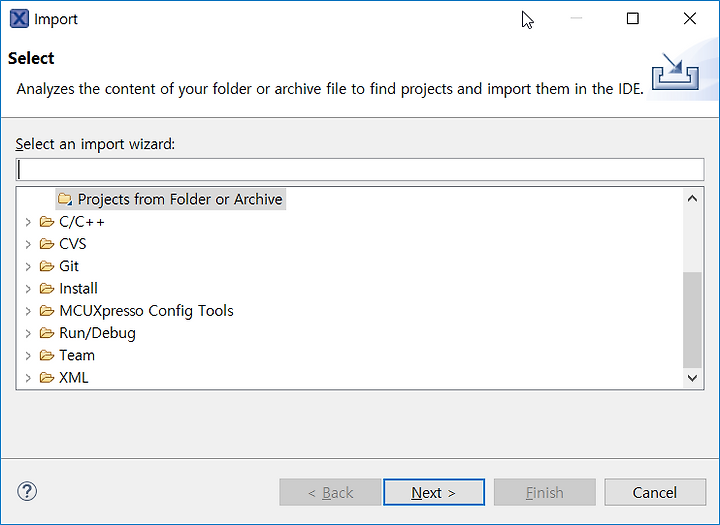Go to the Next wizard page
The width and height of the screenshot is (720, 525).
pos(434,492)
